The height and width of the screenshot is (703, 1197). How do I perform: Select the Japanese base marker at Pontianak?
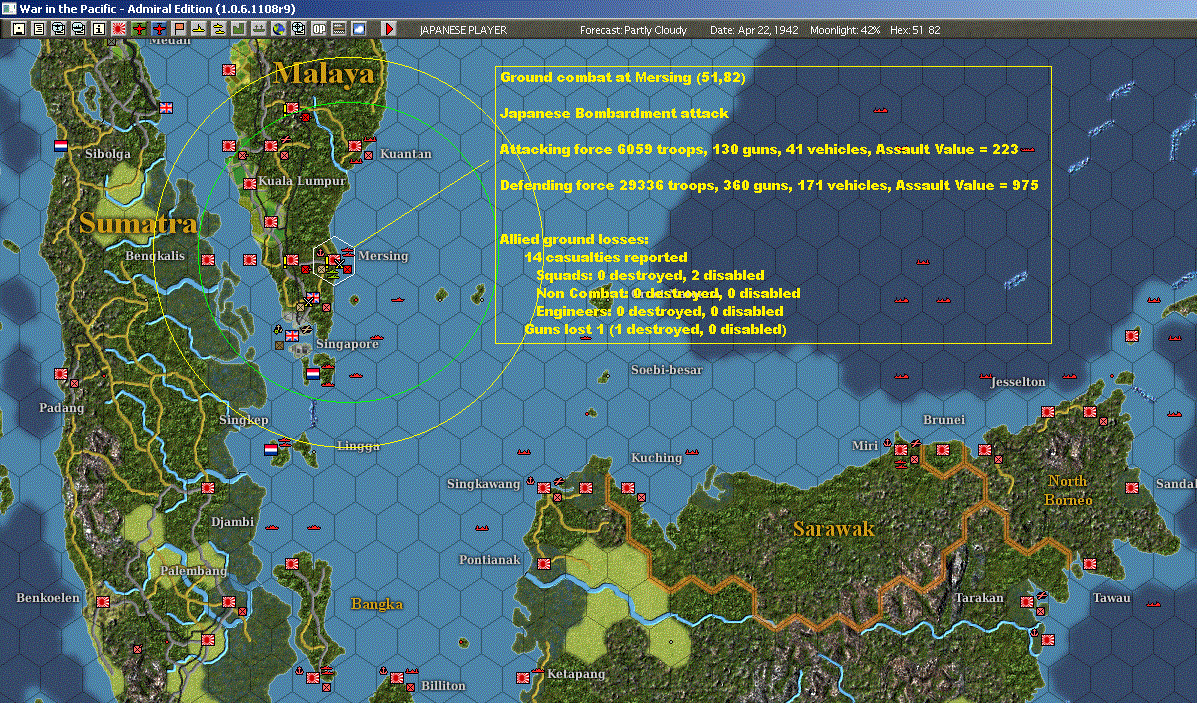(544, 564)
